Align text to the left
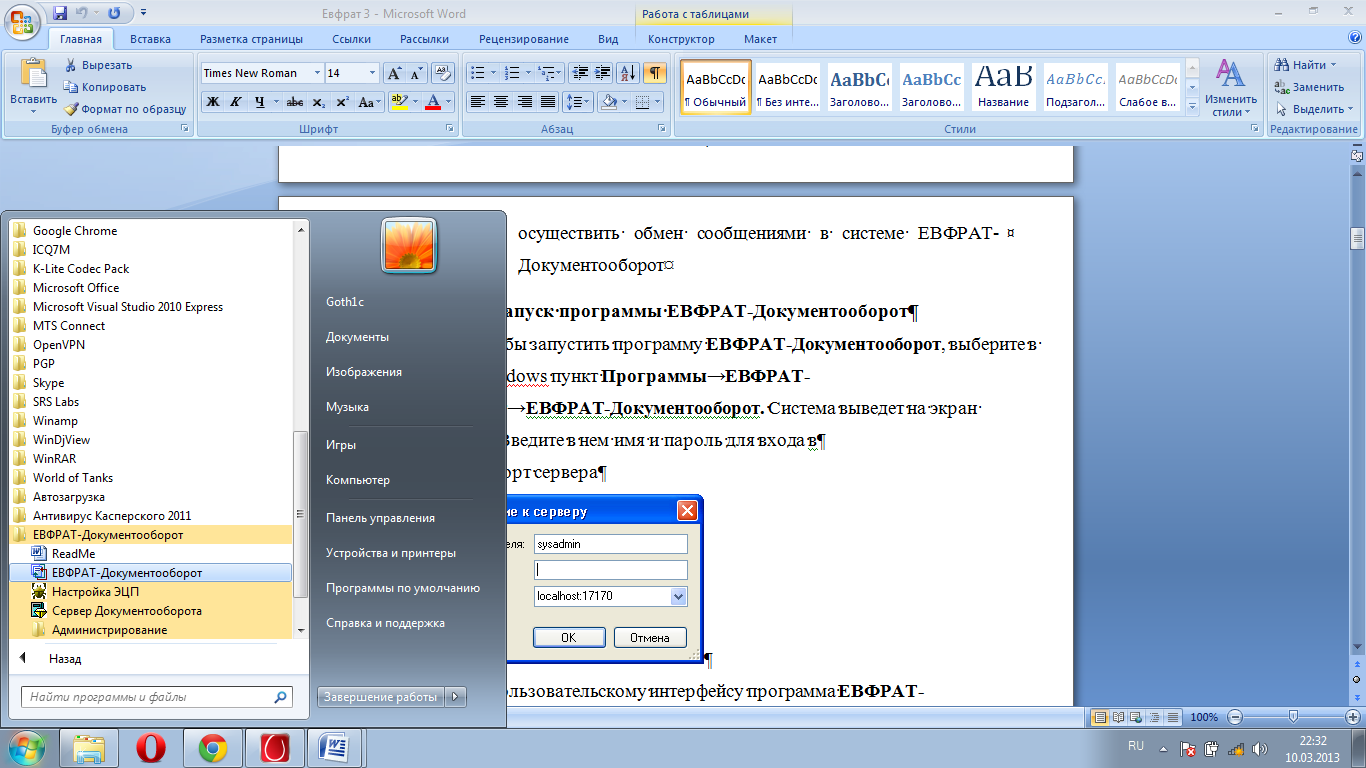 tap(478, 102)
